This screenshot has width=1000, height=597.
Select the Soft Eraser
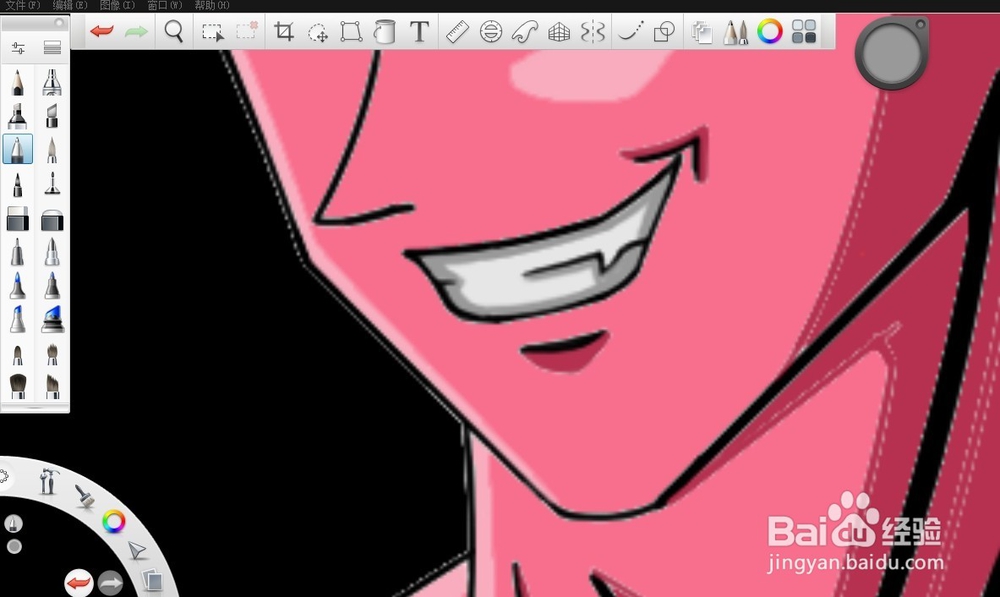point(52,219)
